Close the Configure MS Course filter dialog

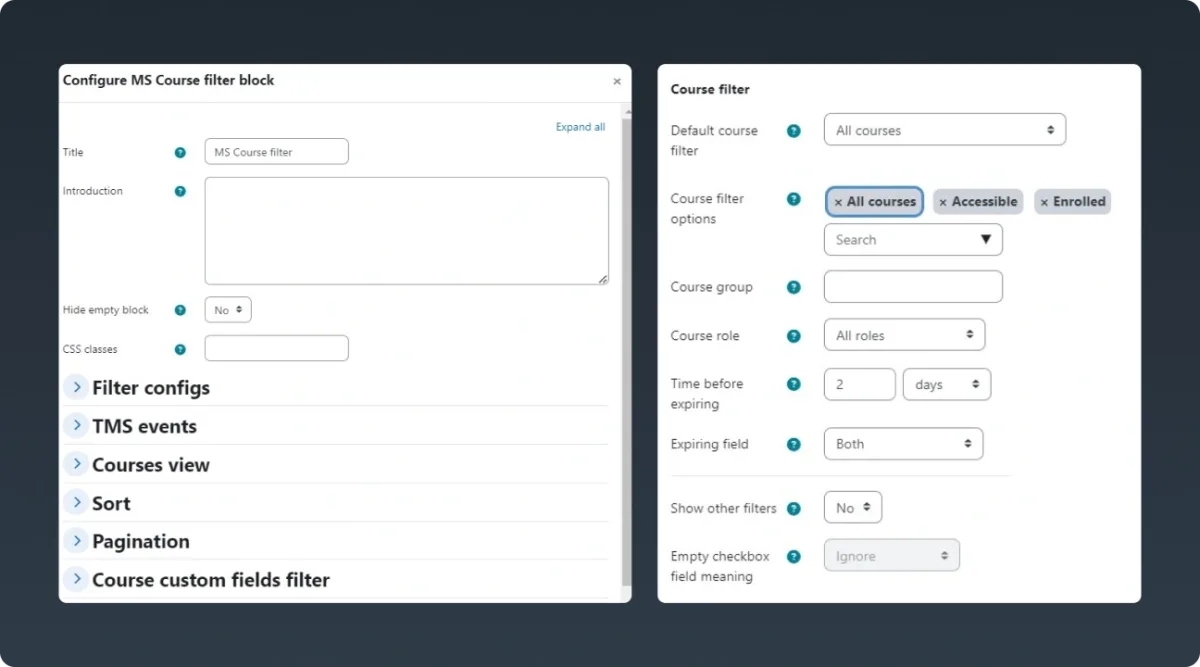pos(617,81)
